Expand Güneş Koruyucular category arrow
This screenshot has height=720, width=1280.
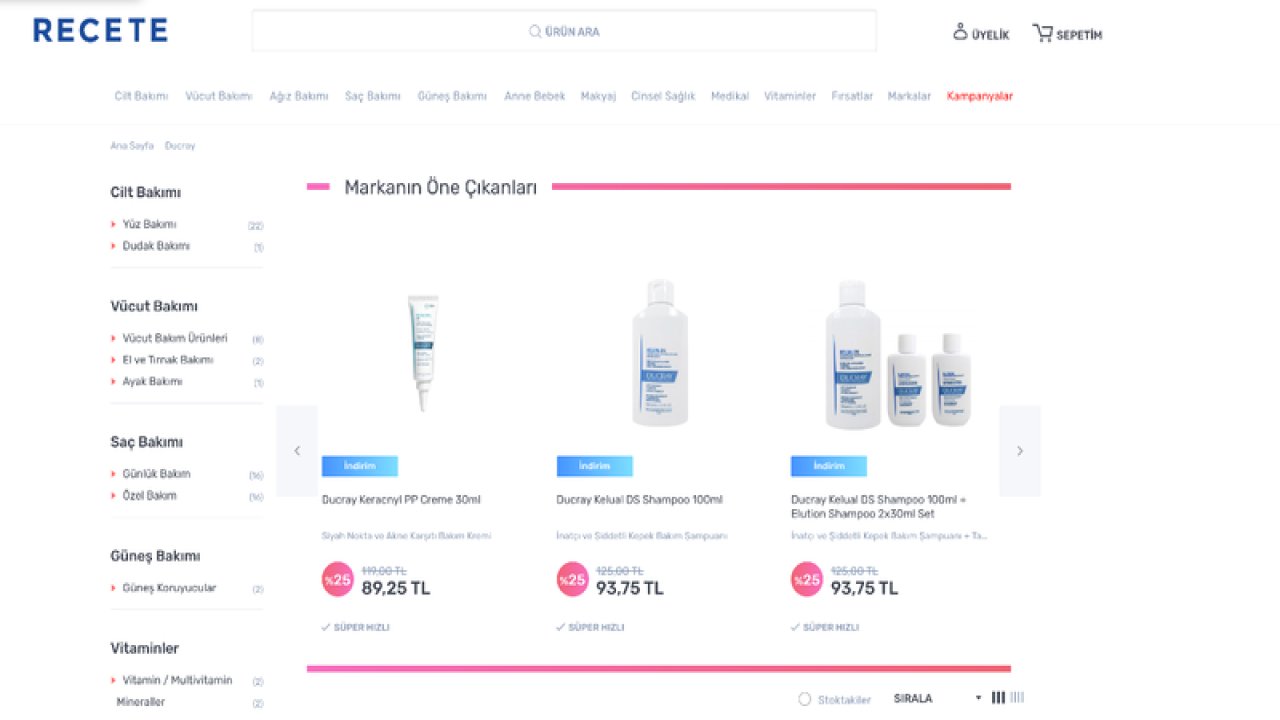pyautogui.click(x=114, y=588)
